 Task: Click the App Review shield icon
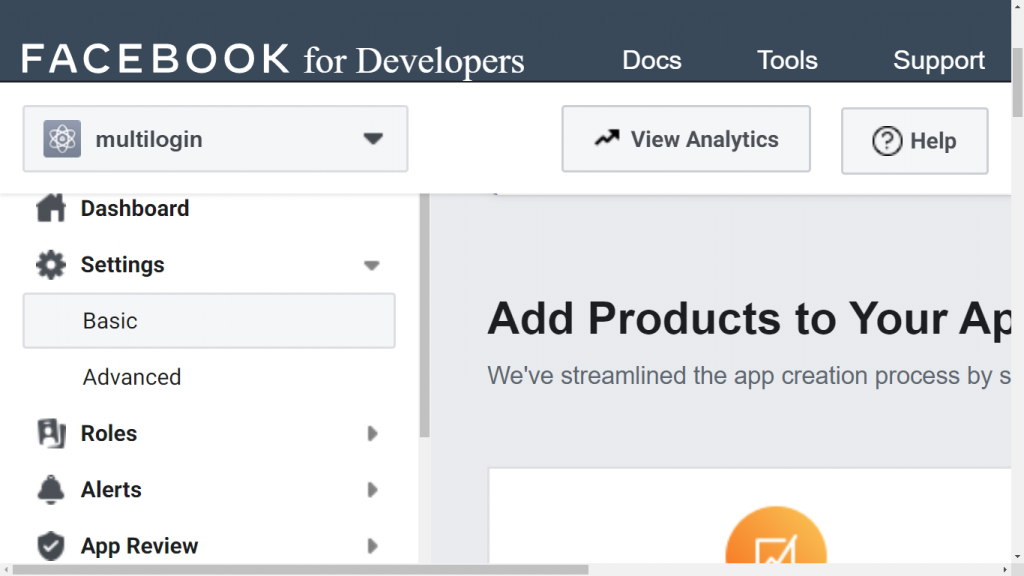(x=51, y=546)
